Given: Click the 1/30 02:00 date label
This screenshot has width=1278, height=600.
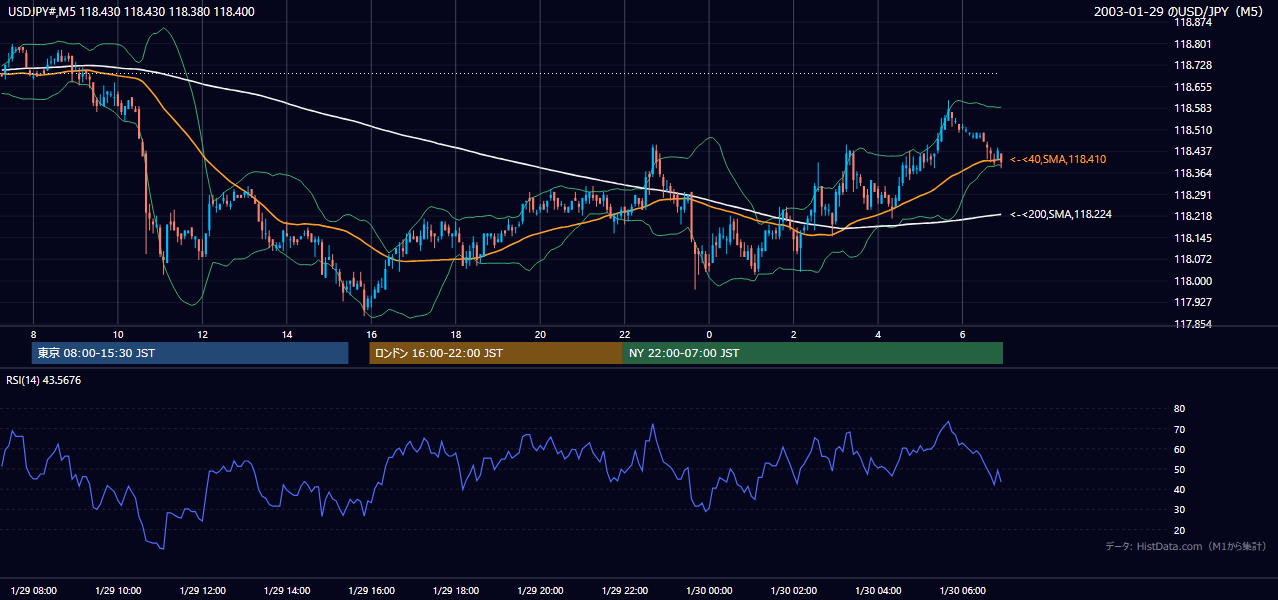Looking at the screenshot, I should pos(794,590).
